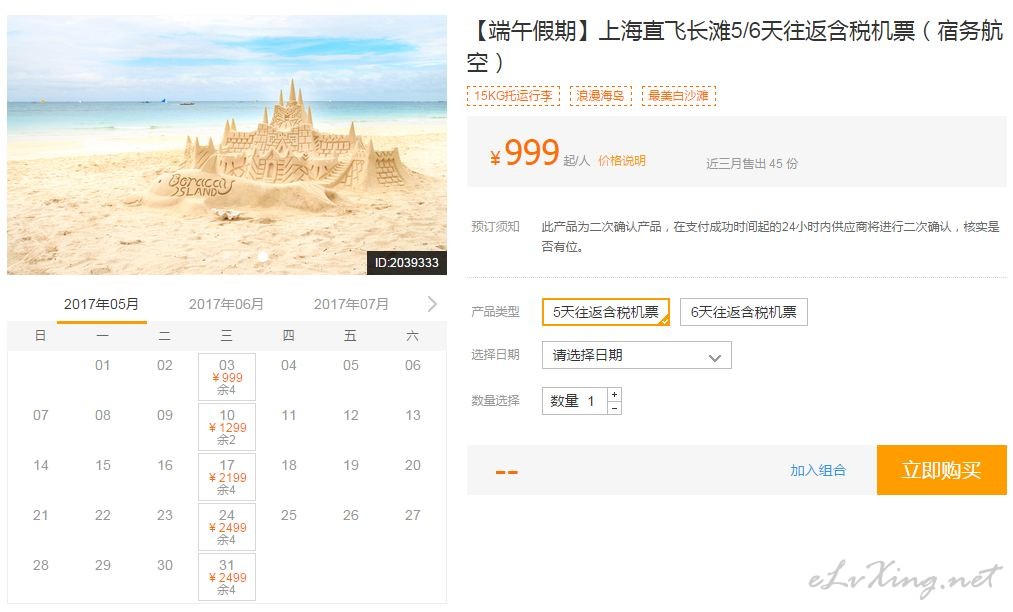Pick May 03 priced ¥999
The width and height of the screenshot is (1013, 612).
pos(227,377)
